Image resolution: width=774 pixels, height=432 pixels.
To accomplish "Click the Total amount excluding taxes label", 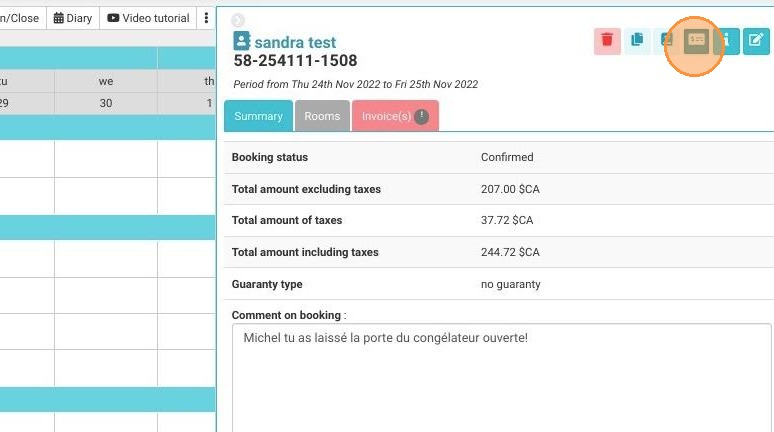I will tap(306, 189).
